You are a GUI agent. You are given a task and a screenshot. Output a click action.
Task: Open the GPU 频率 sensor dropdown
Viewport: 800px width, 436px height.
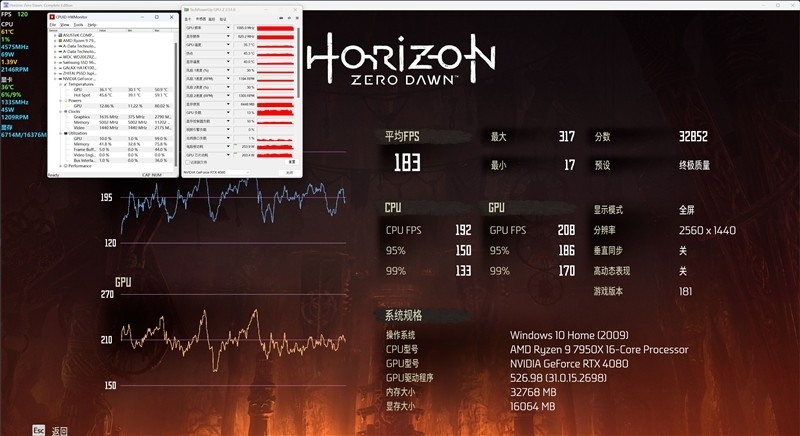[228, 28]
